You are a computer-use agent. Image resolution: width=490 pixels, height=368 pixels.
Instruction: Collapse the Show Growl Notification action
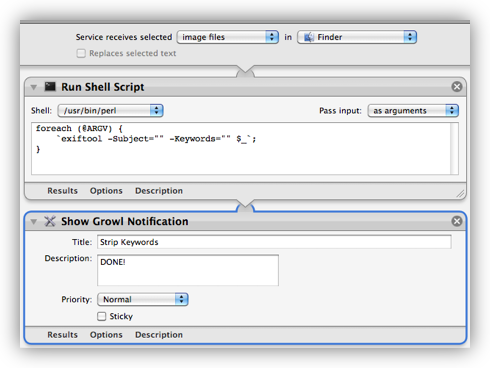tap(34, 222)
